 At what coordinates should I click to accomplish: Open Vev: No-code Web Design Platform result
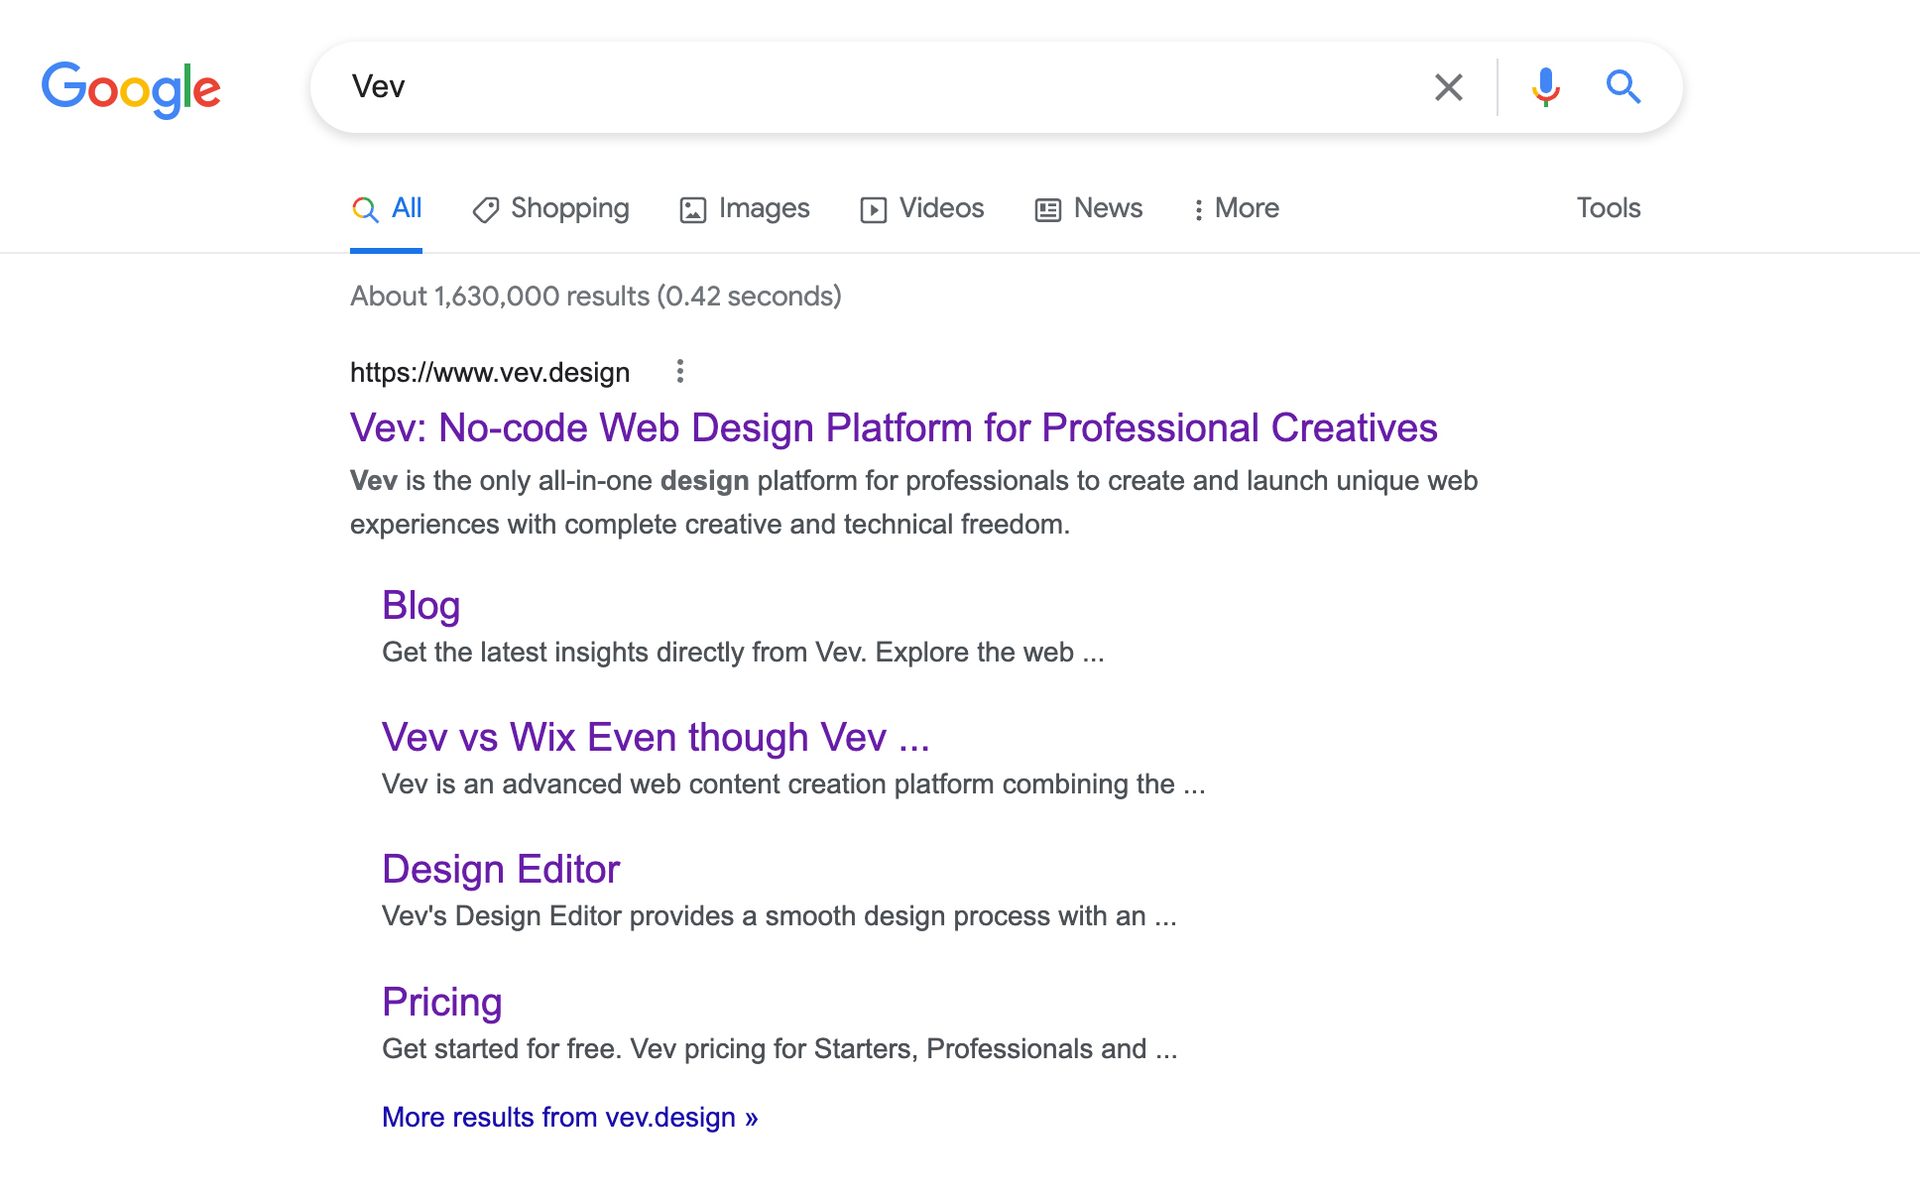coord(894,428)
